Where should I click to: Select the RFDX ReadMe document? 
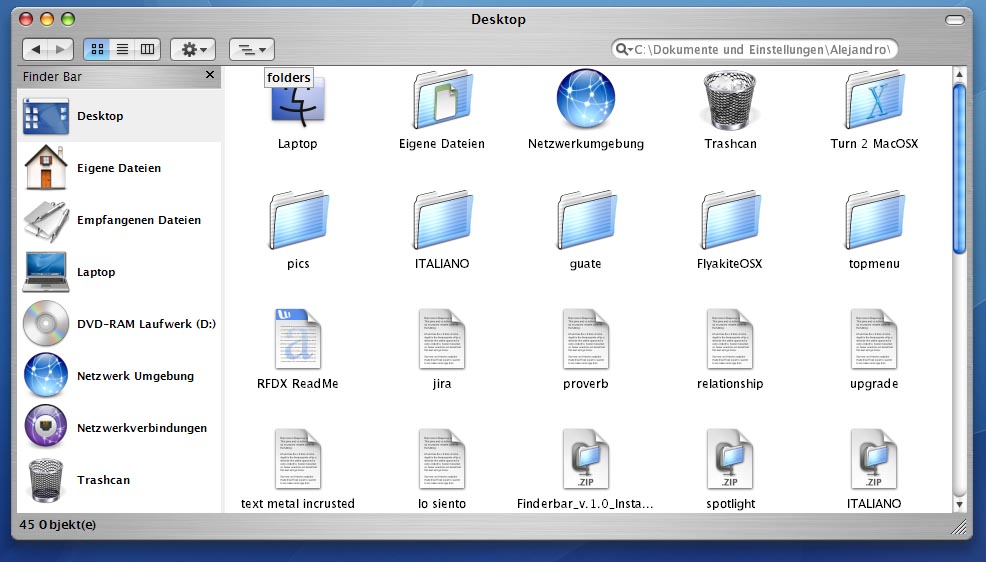[298, 339]
